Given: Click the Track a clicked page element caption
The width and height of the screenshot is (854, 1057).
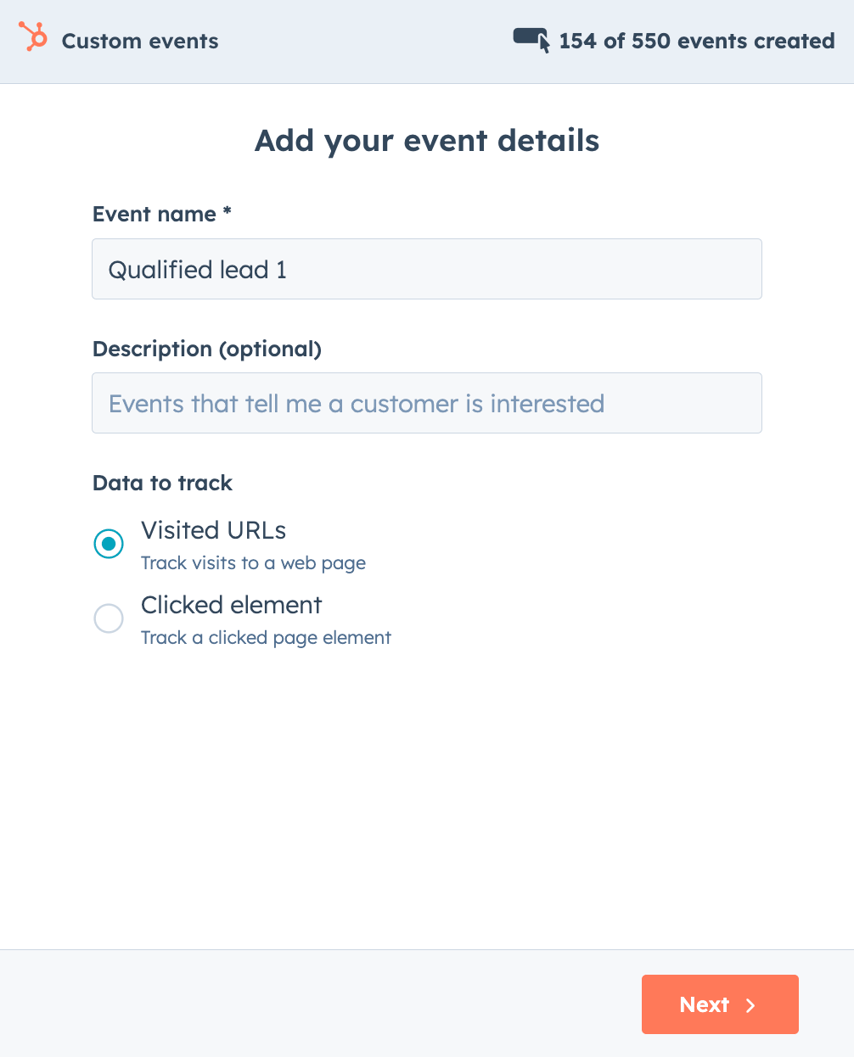Looking at the screenshot, I should (x=266, y=638).
